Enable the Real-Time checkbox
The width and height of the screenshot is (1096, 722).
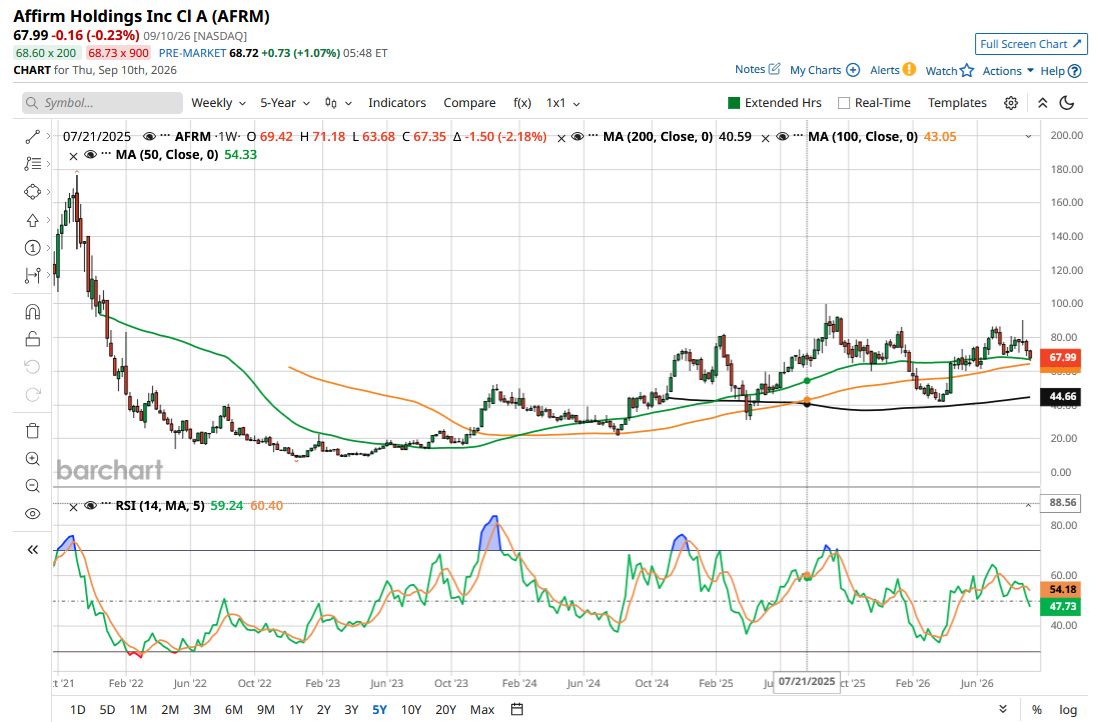click(844, 103)
